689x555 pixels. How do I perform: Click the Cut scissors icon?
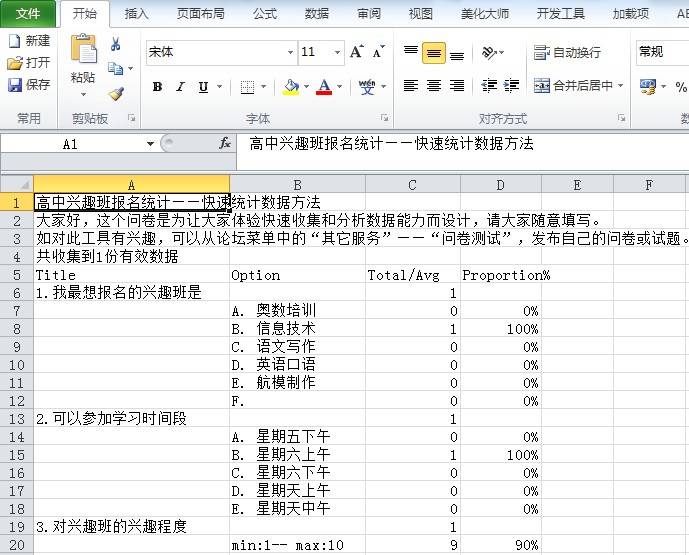(116, 44)
